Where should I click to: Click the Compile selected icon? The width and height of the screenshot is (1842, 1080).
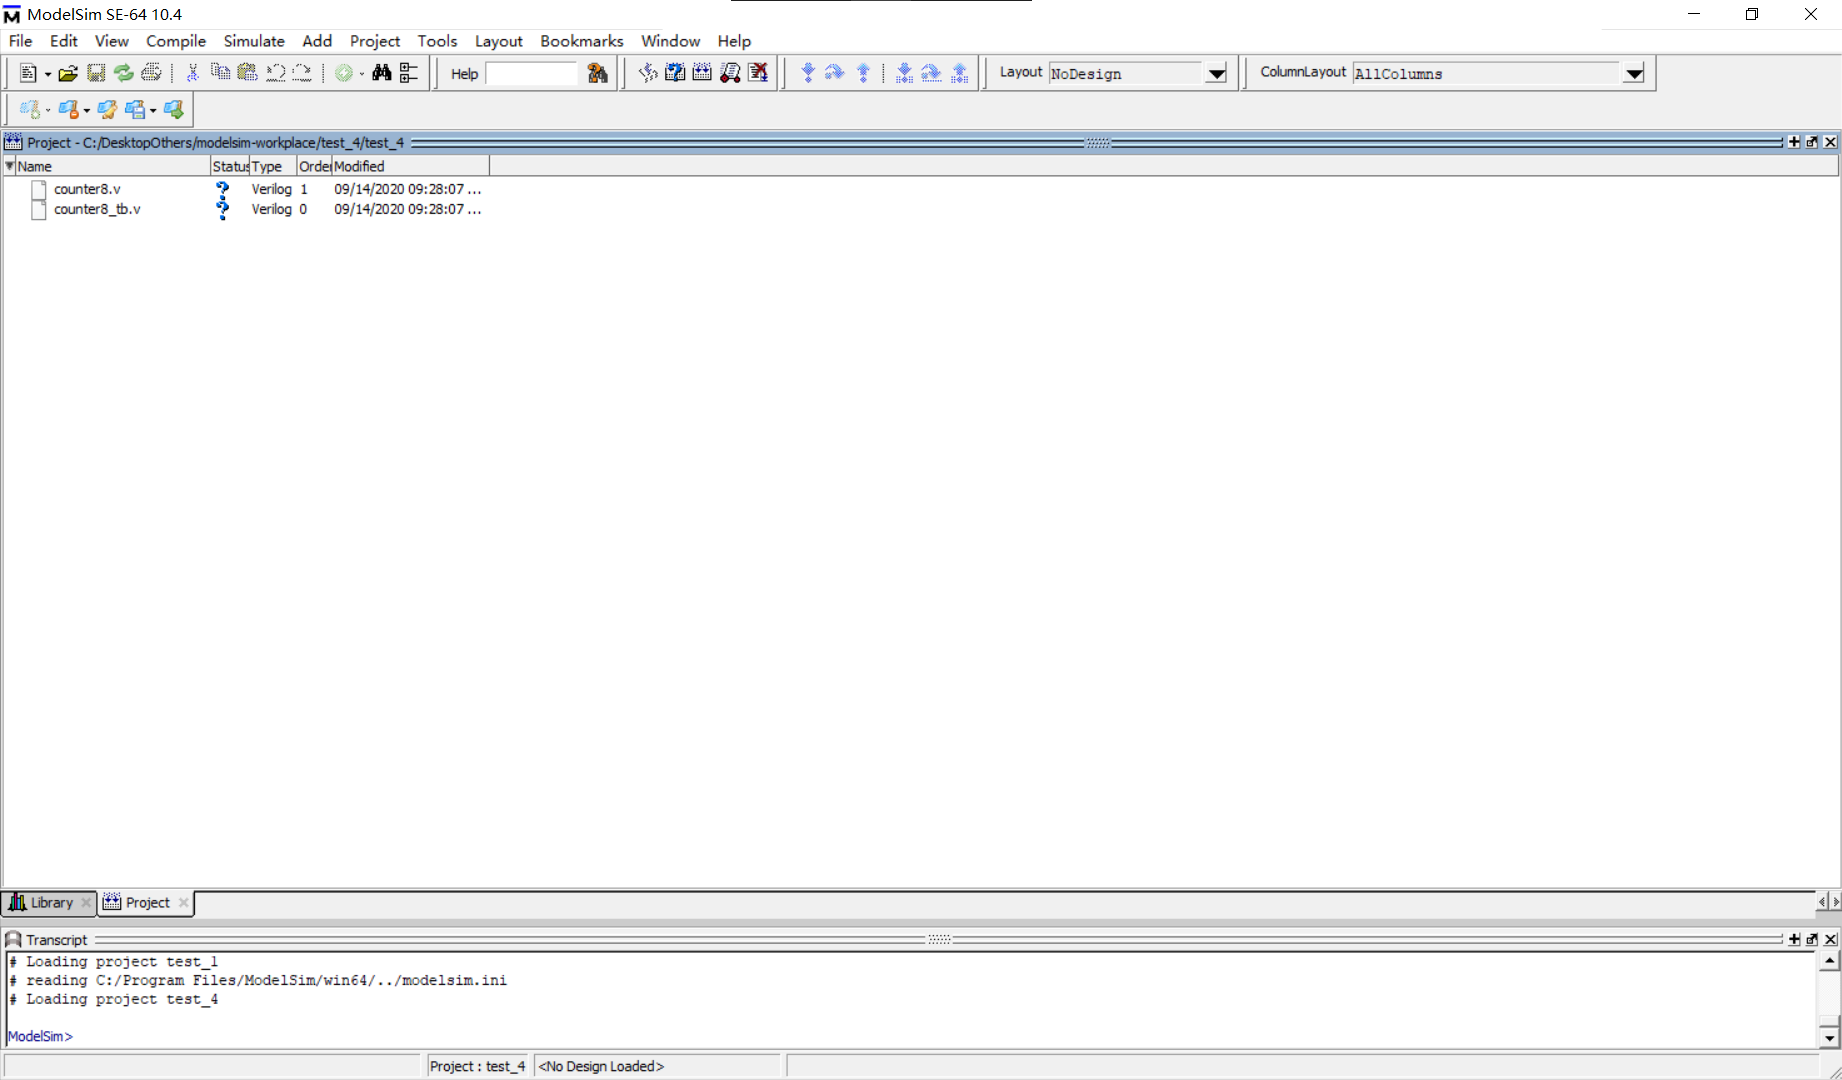648,73
